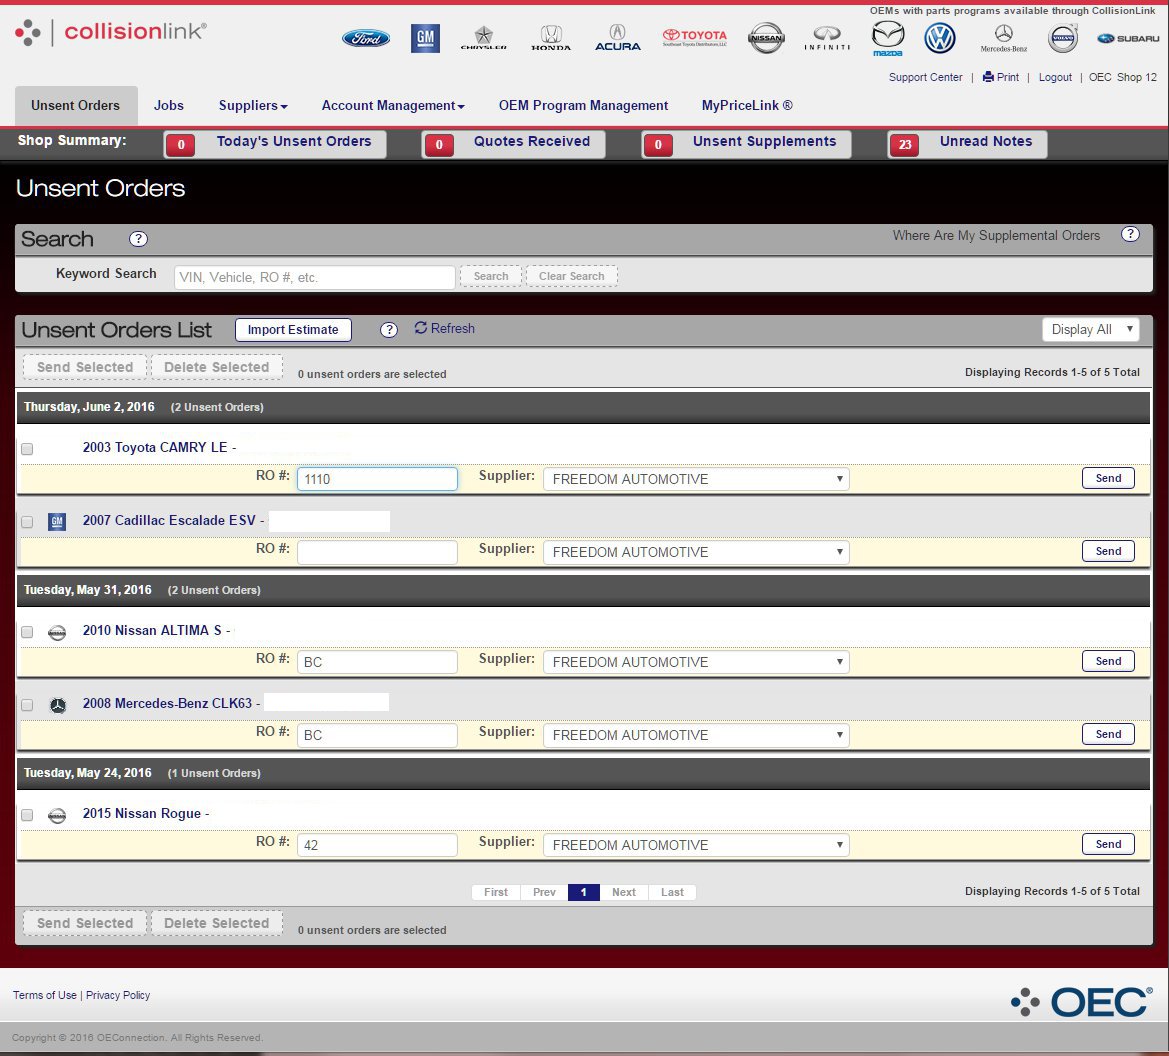Click the Infiniti logo icon
The width and height of the screenshot is (1169, 1056).
[x=827, y=38]
